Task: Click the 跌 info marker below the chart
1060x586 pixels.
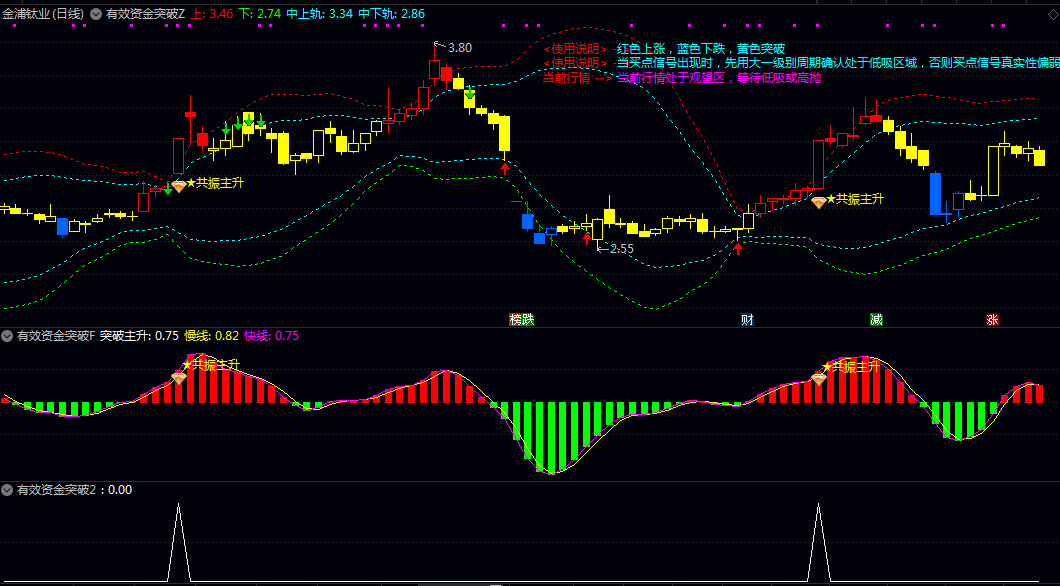Action: tap(528, 320)
